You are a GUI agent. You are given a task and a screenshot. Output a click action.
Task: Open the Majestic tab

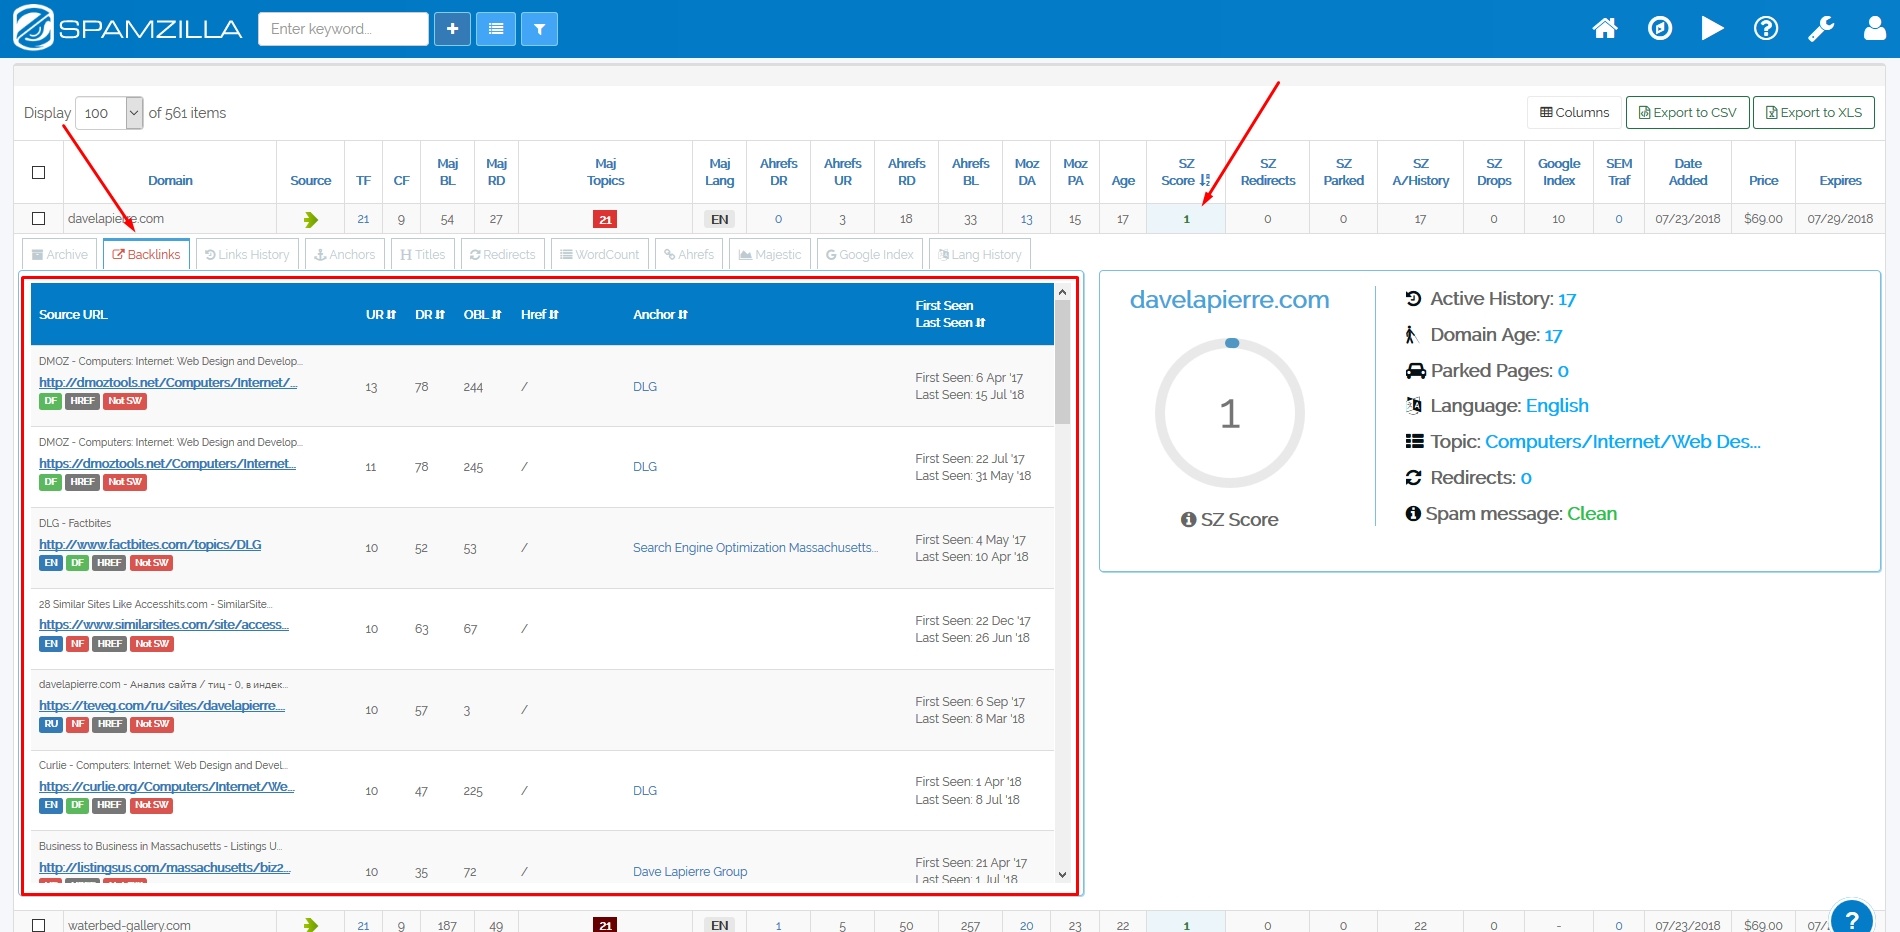pos(770,255)
